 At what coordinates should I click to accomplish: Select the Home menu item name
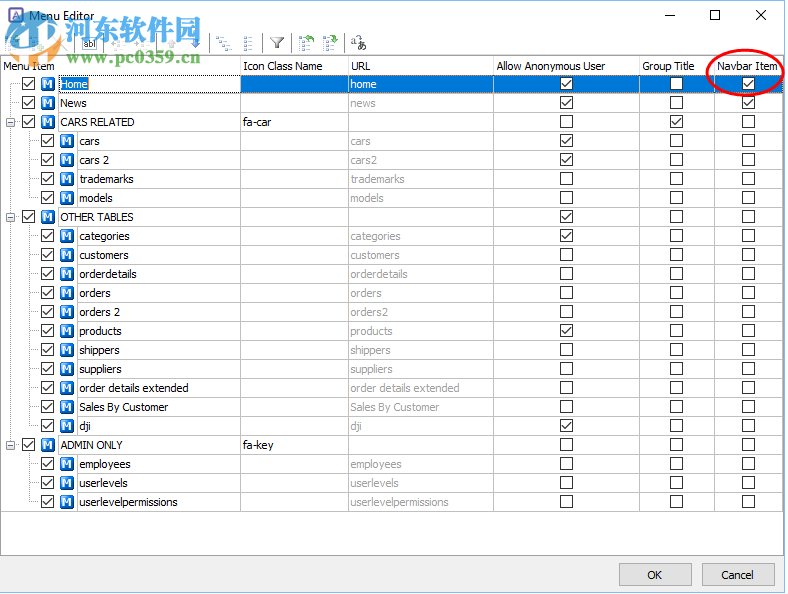74,84
